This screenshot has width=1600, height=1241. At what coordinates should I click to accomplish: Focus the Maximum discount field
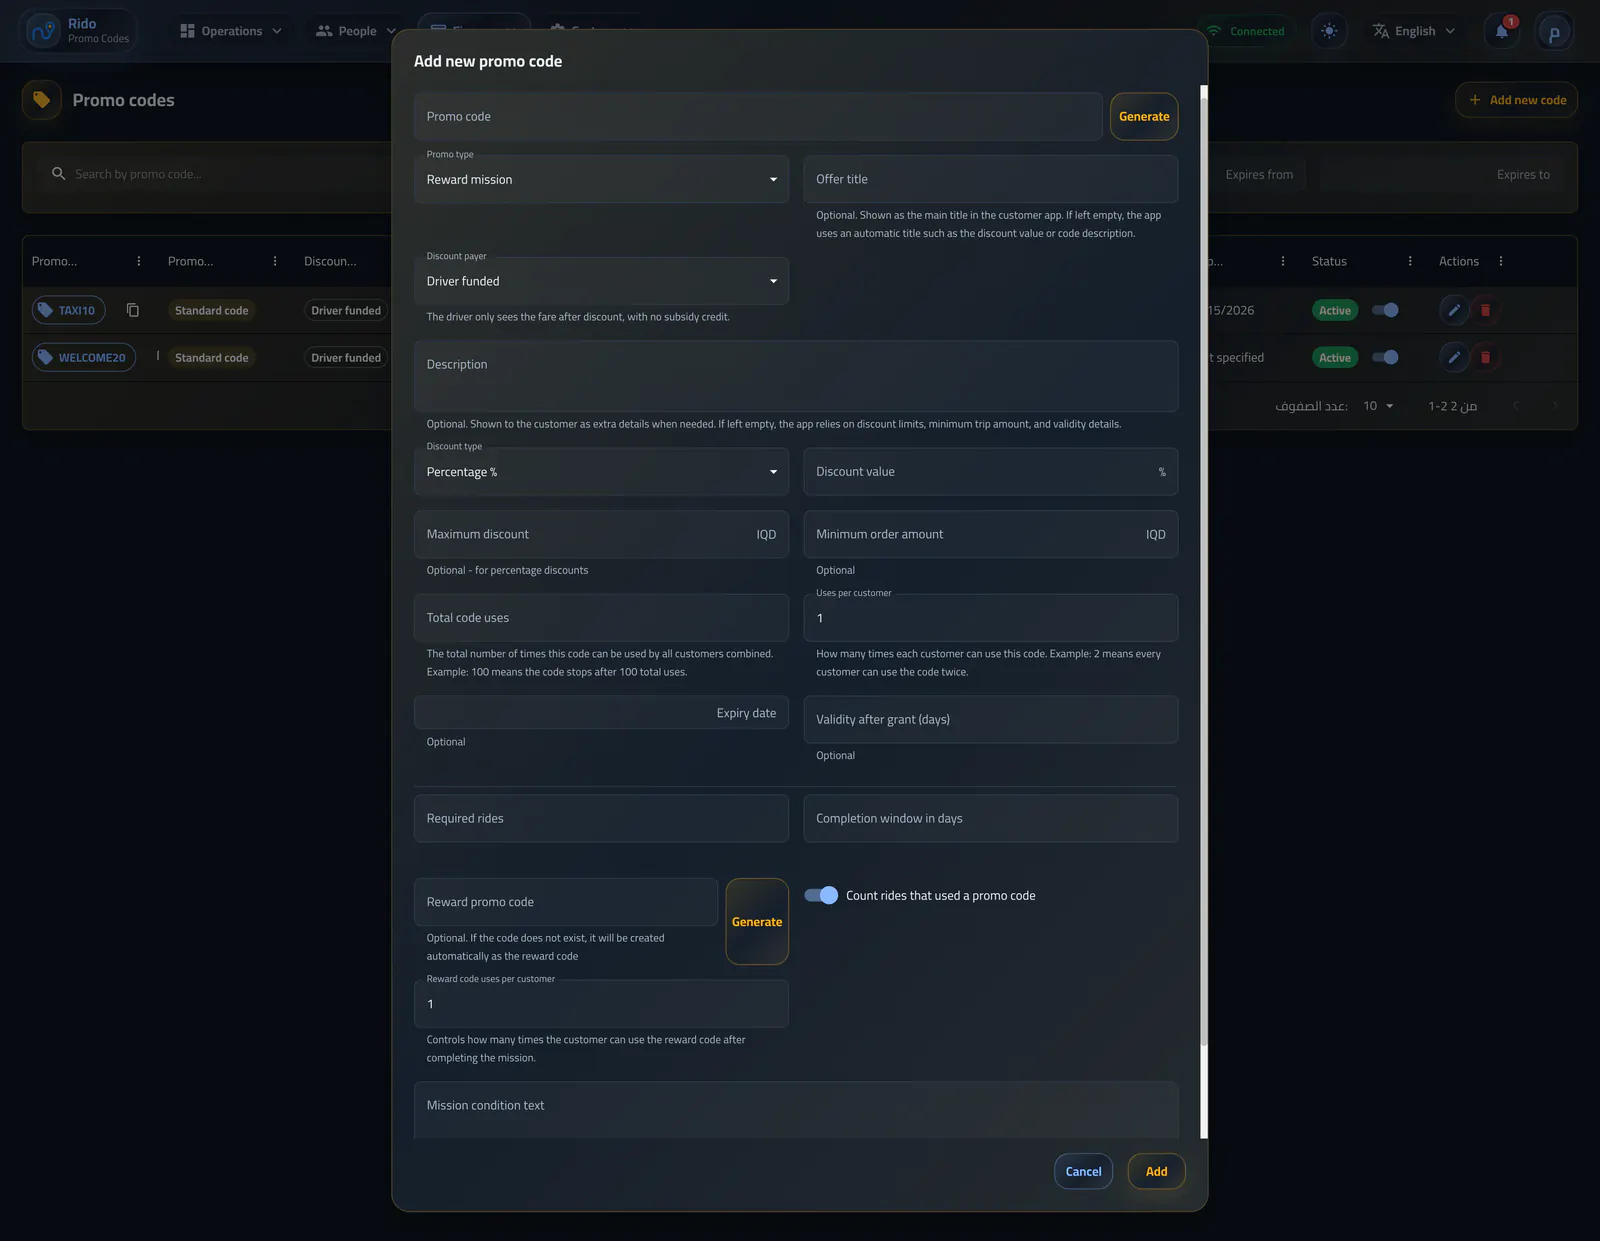[x=601, y=534]
